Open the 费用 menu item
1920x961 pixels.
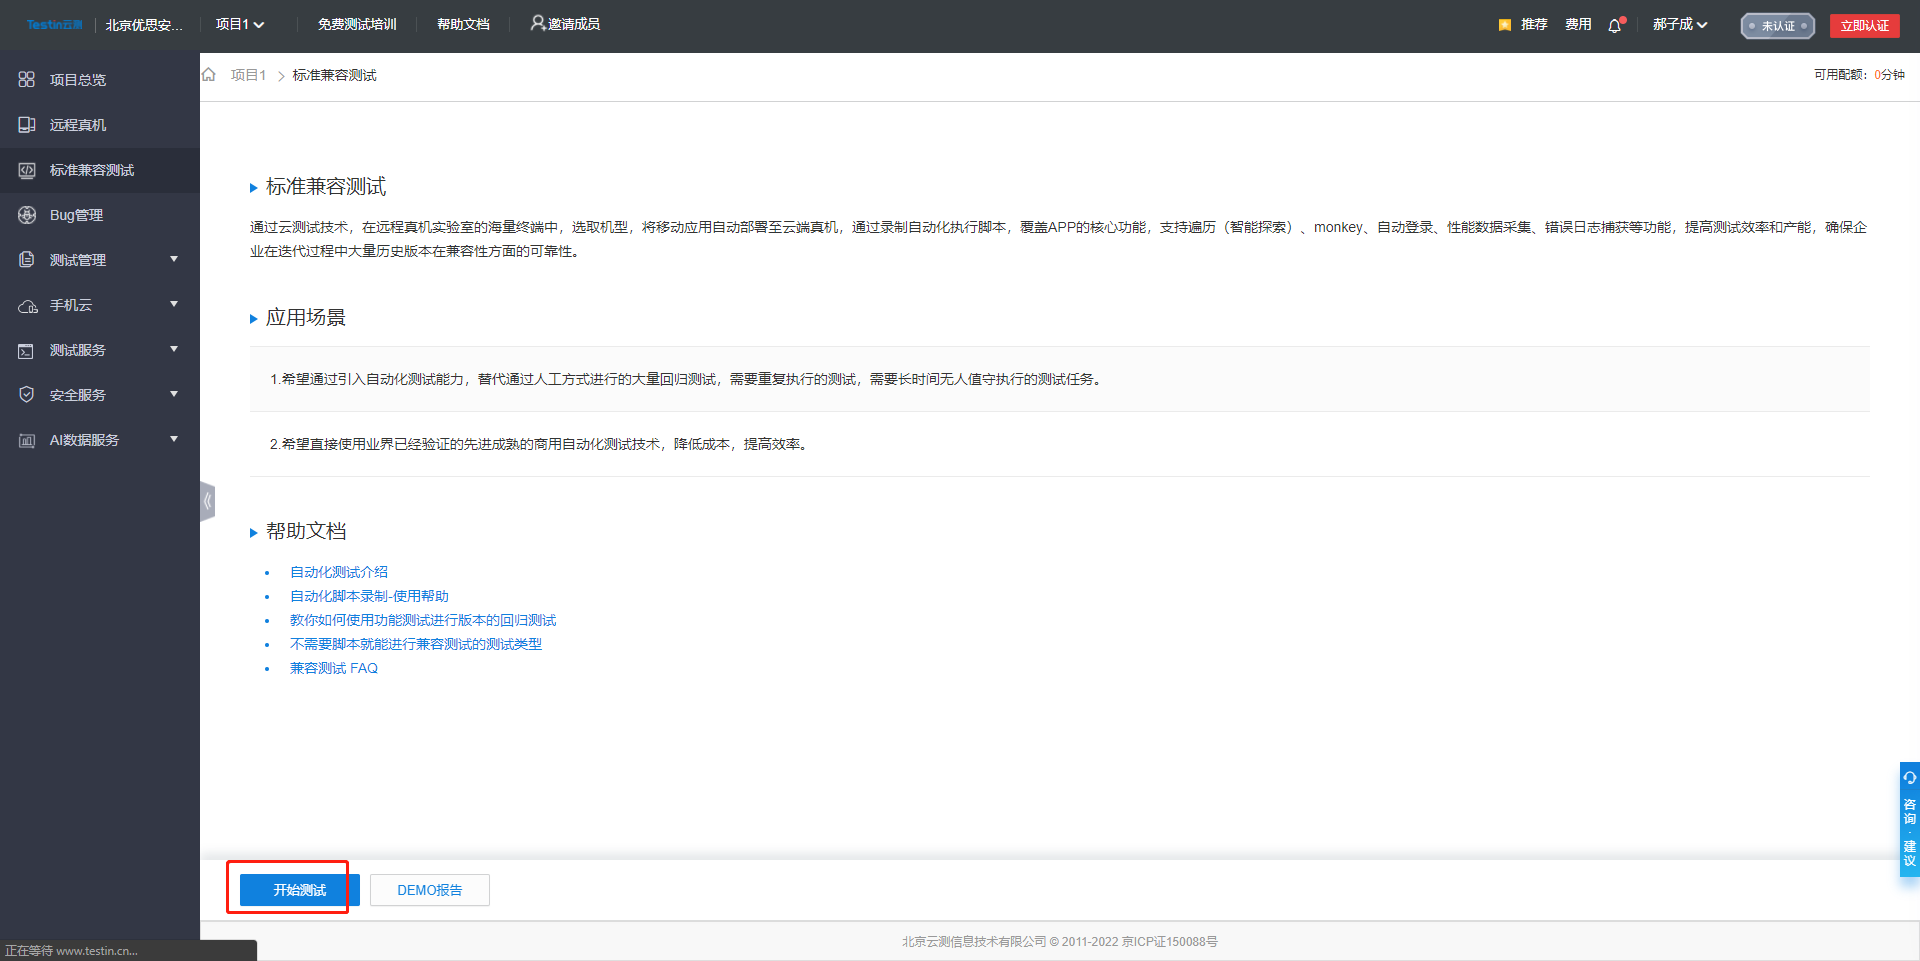pos(1578,24)
